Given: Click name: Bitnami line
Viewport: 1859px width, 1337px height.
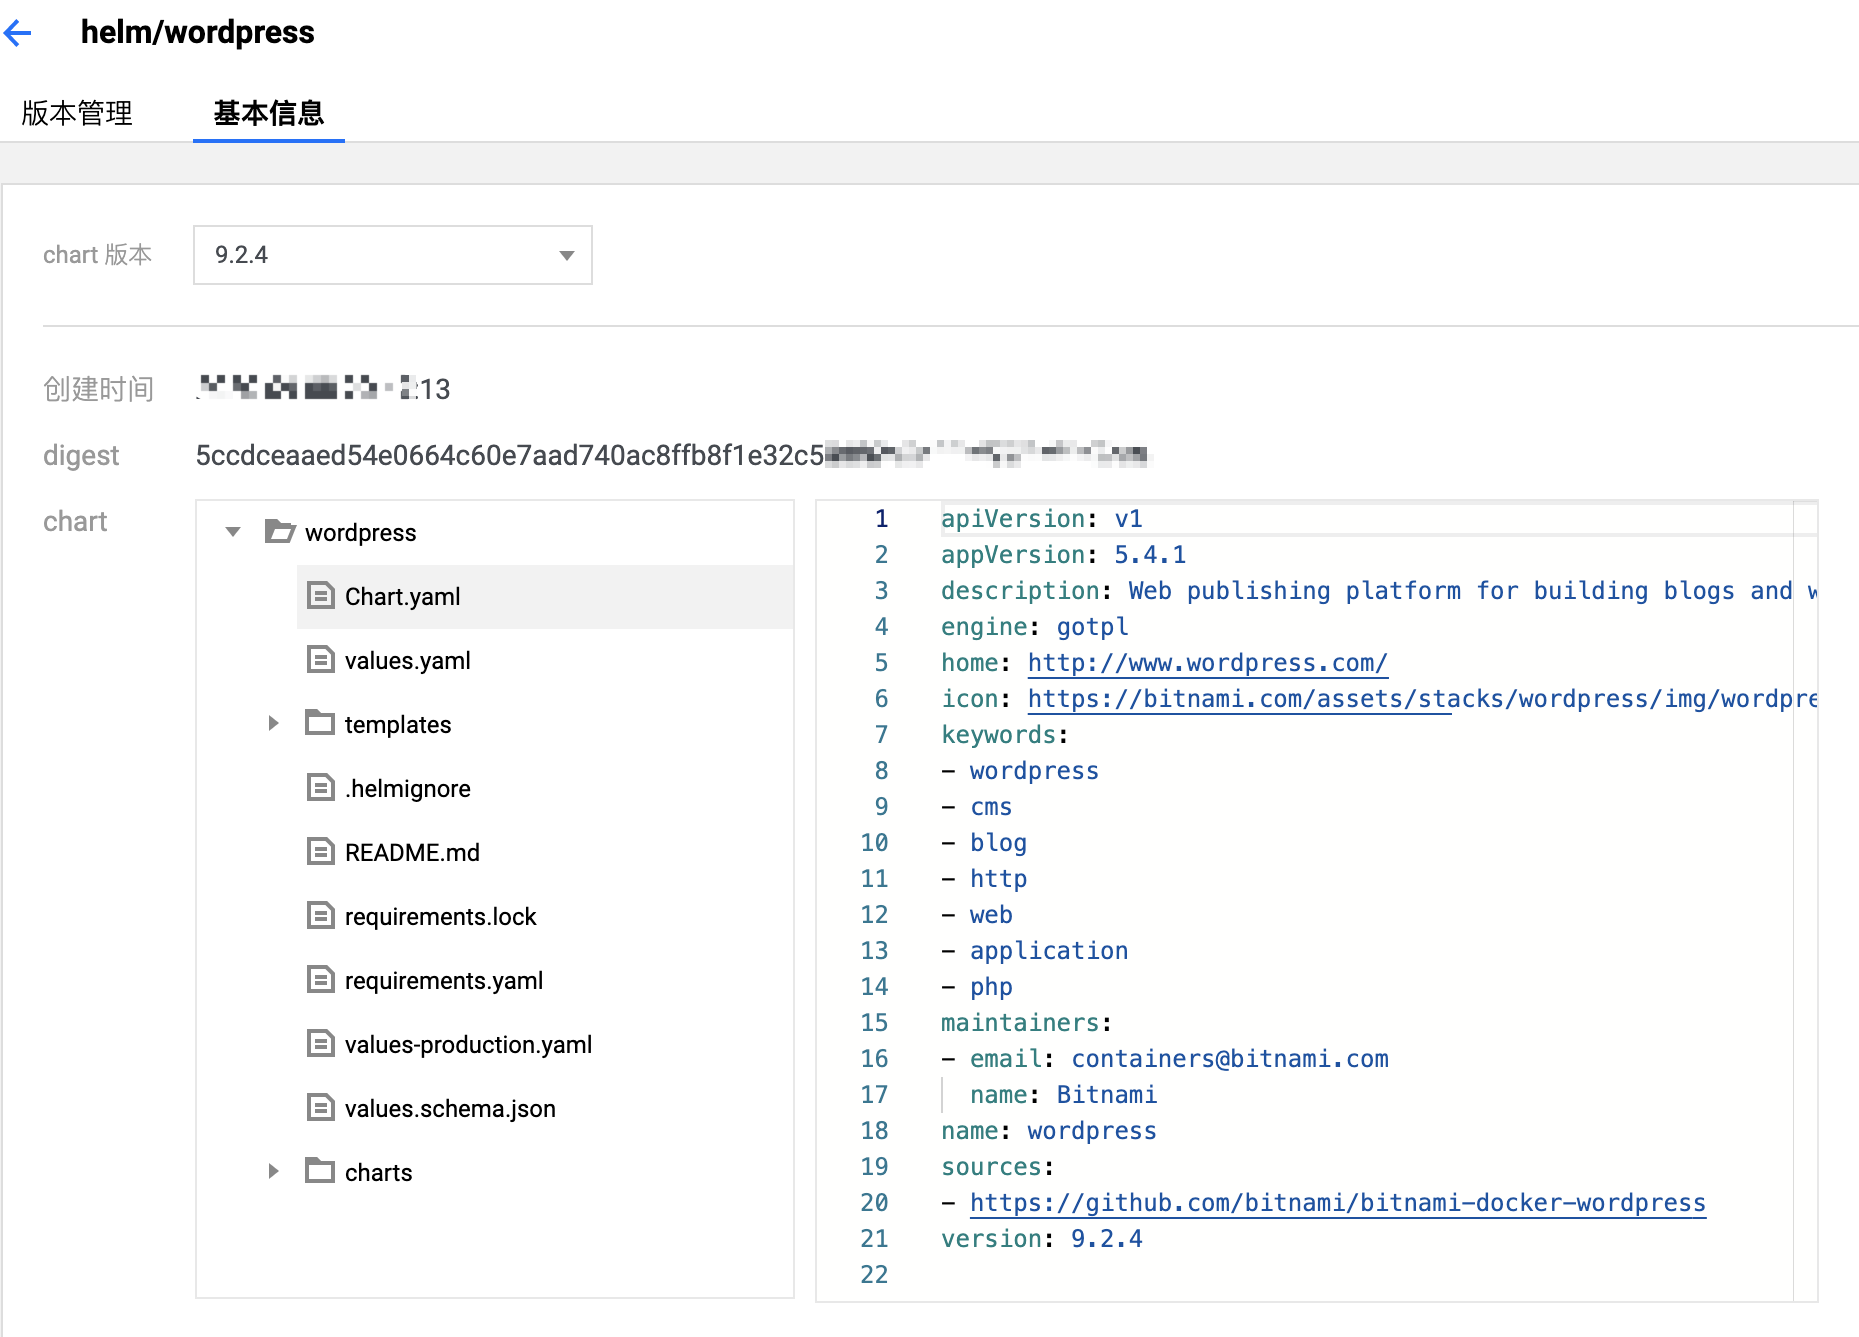Looking at the screenshot, I should coord(1063,1095).
